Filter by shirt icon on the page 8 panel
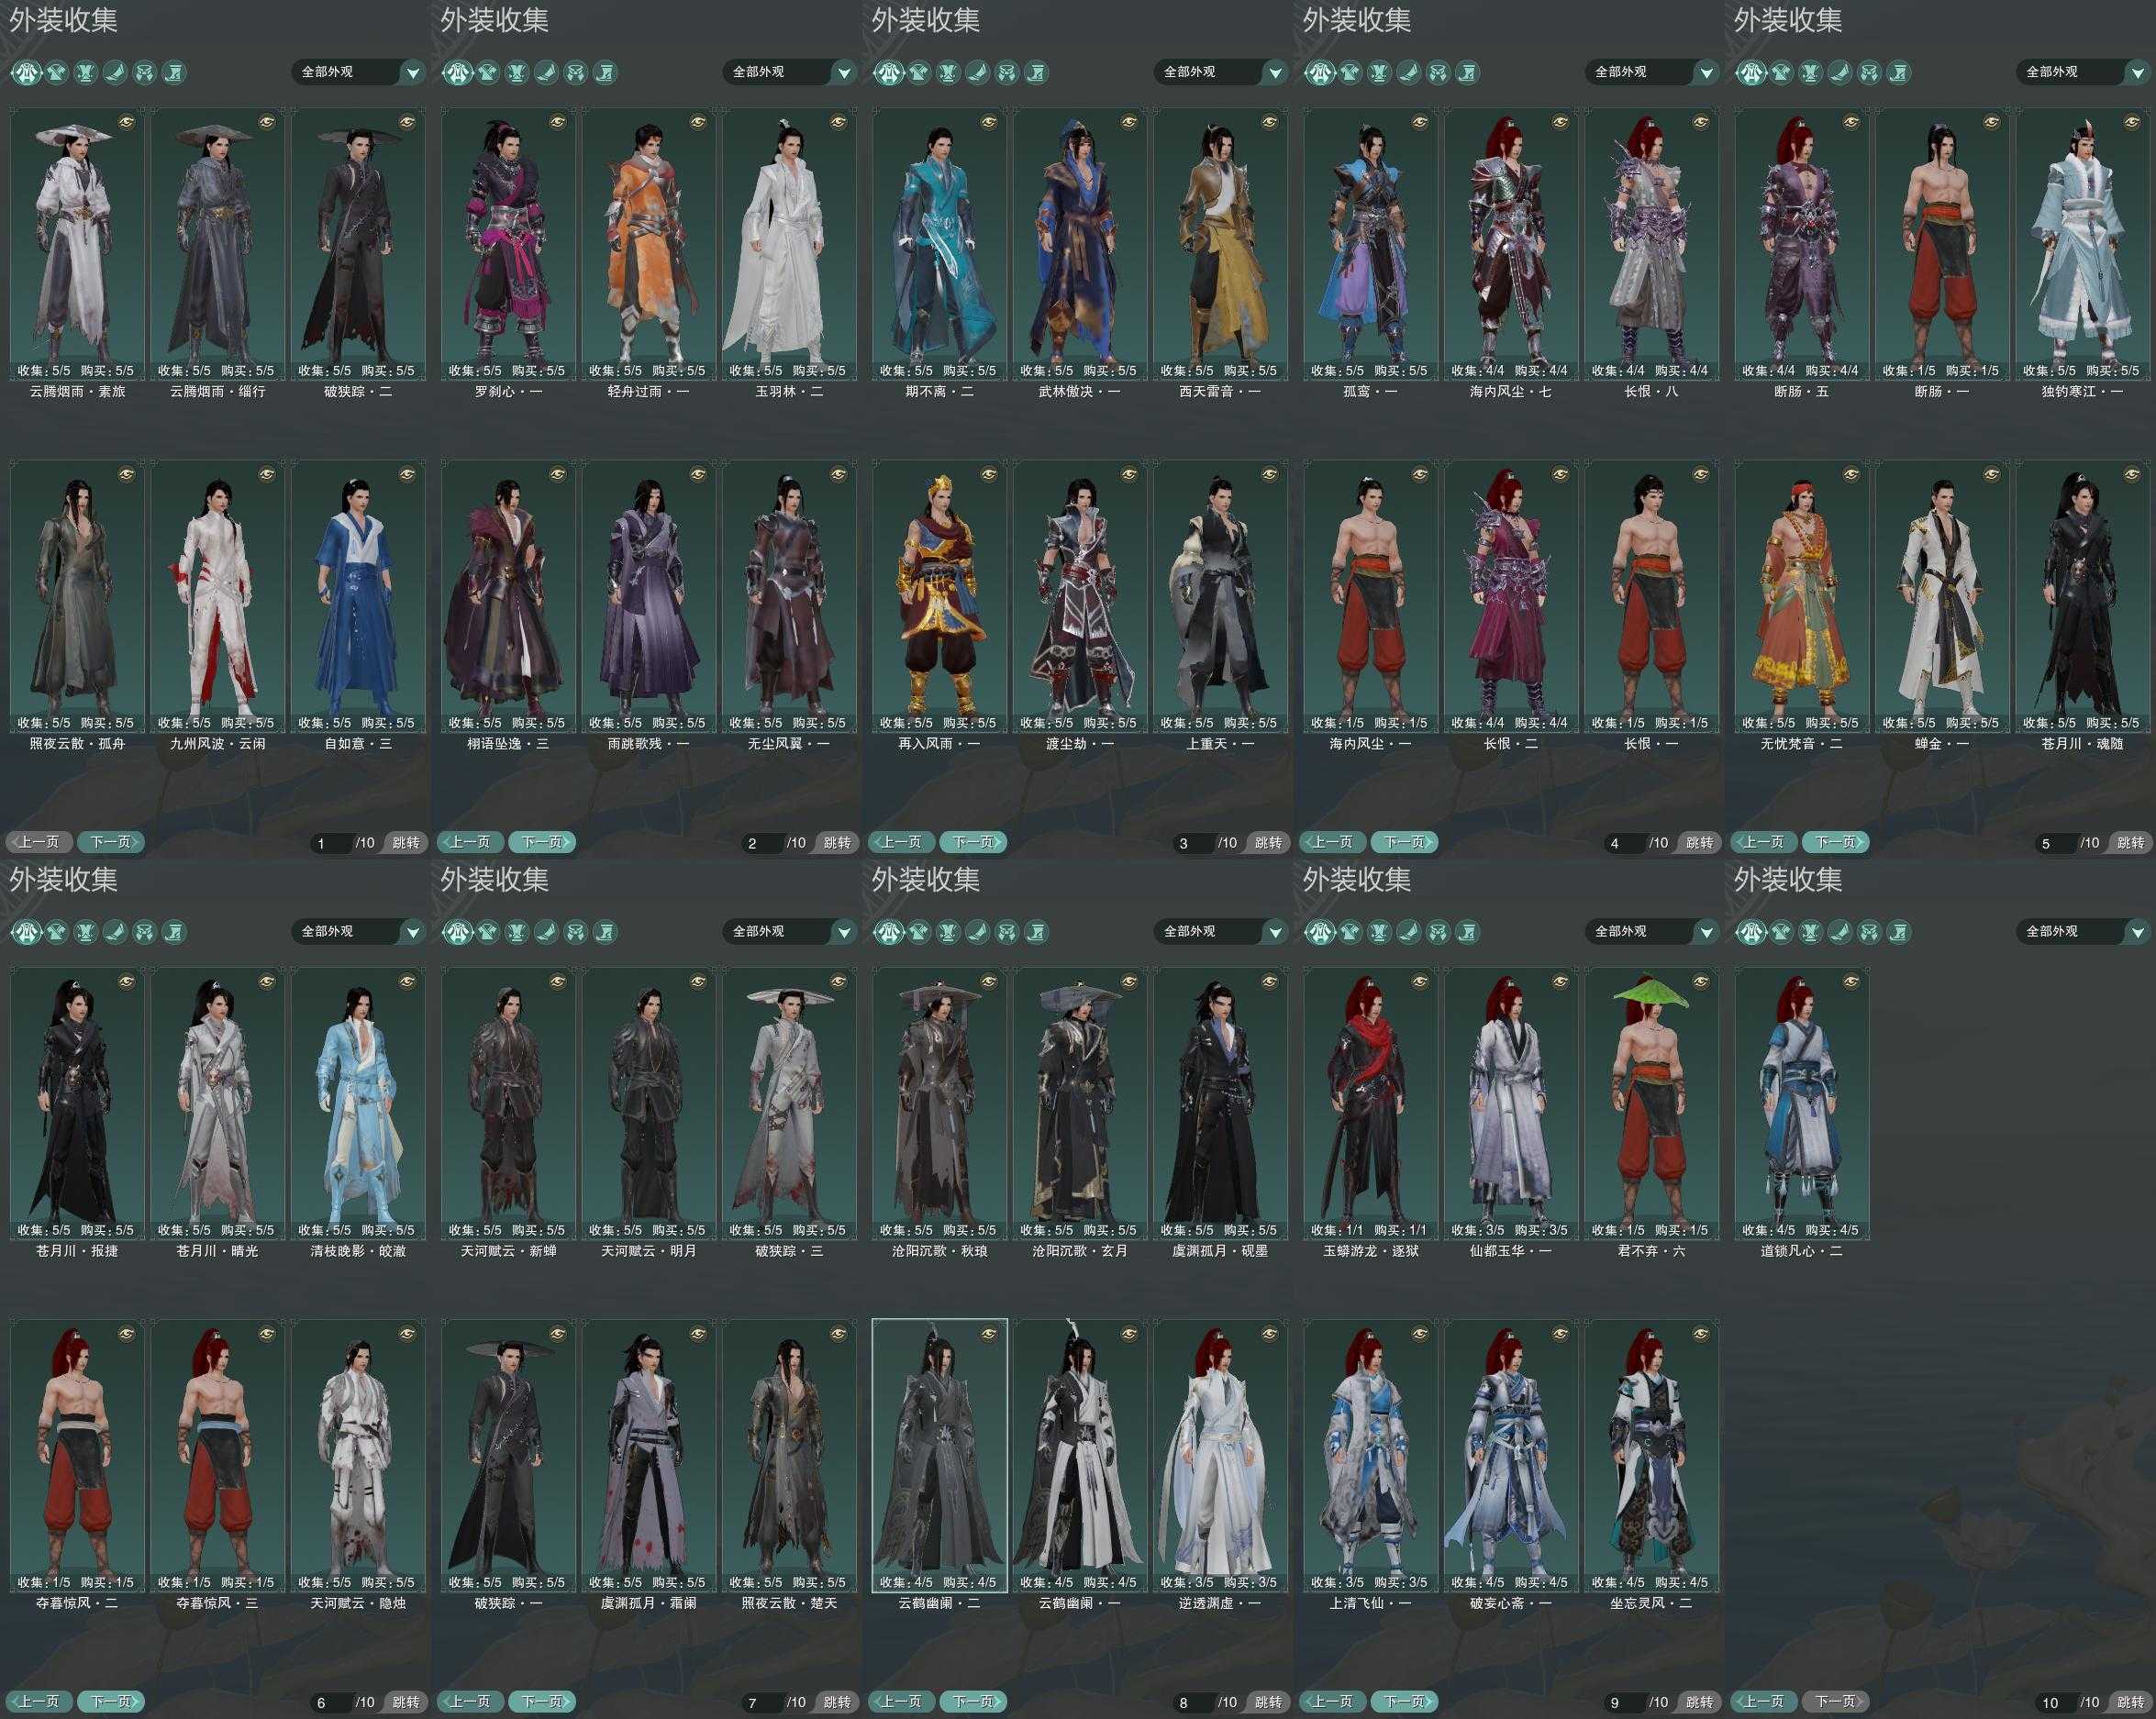Image resolution: width=2156 pixels, height=1719 pixels. 918,933
